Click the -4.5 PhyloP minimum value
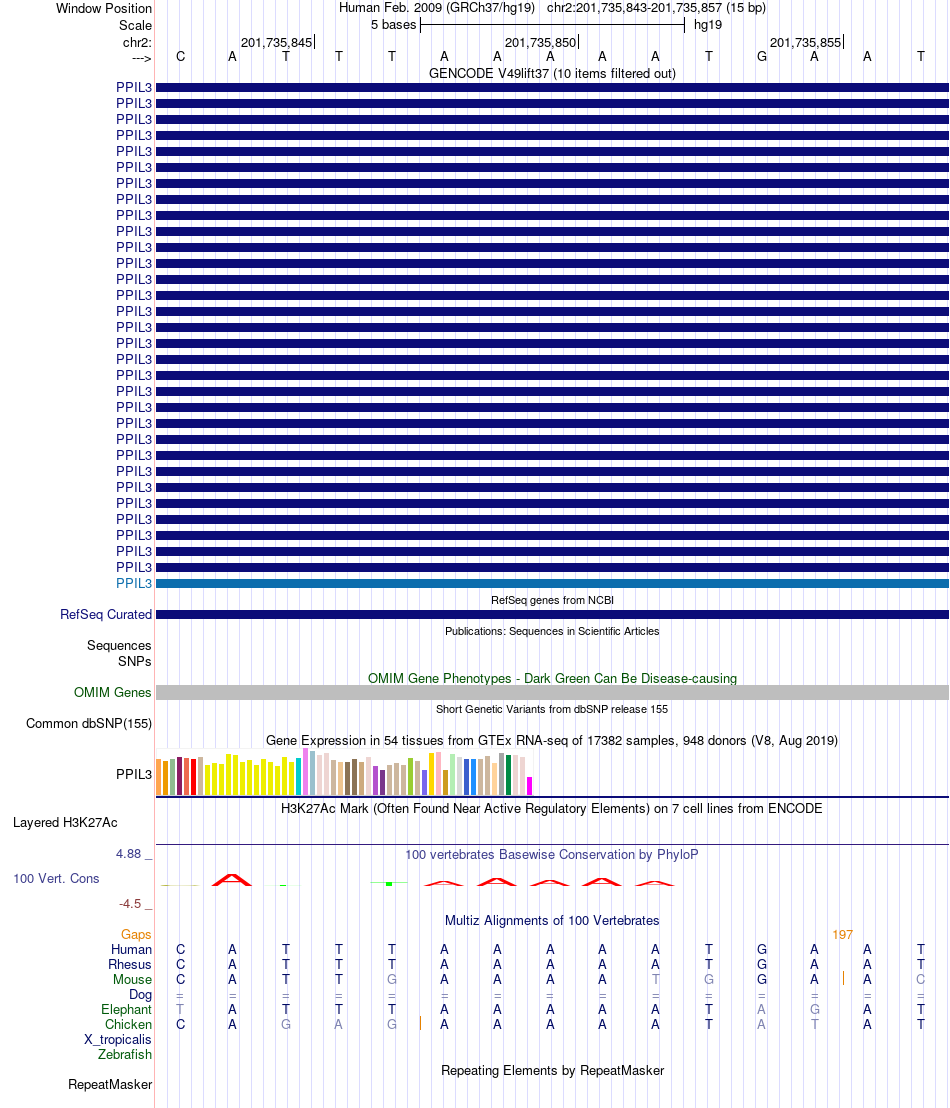Screen dimensions: 950x1108 (x=130, y=904)
